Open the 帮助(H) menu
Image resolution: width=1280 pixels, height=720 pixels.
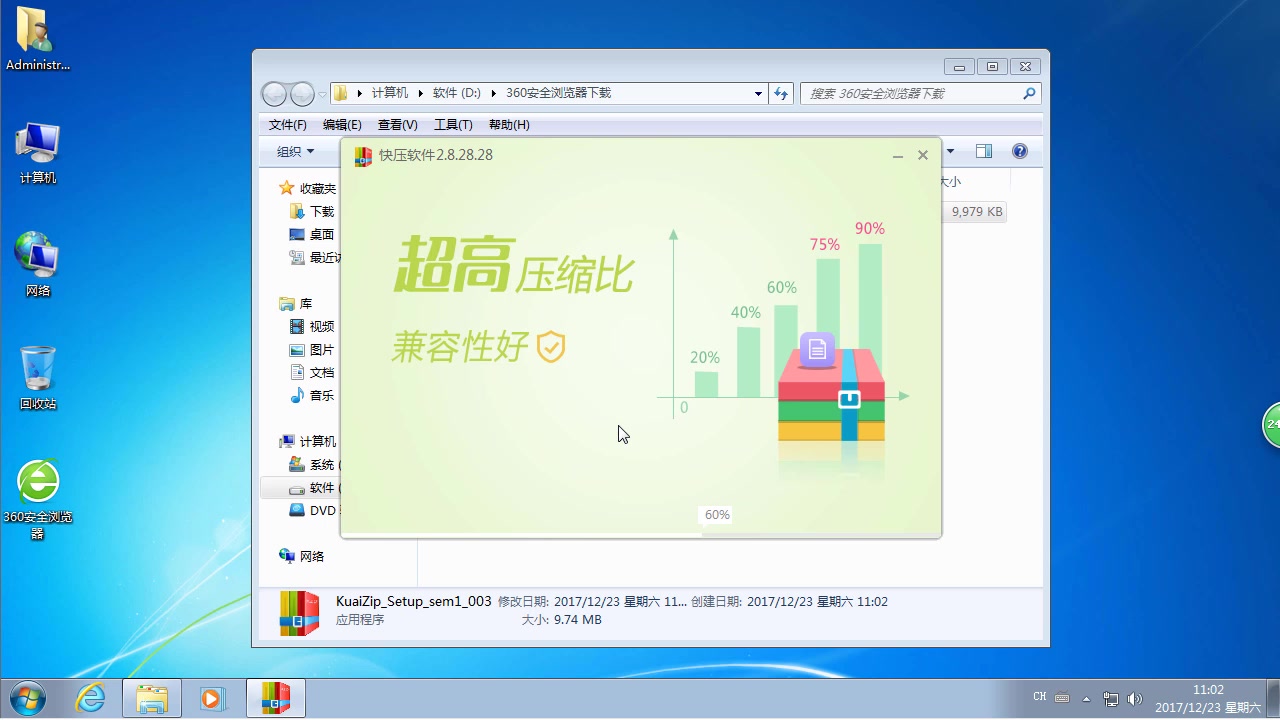[509, 125]
